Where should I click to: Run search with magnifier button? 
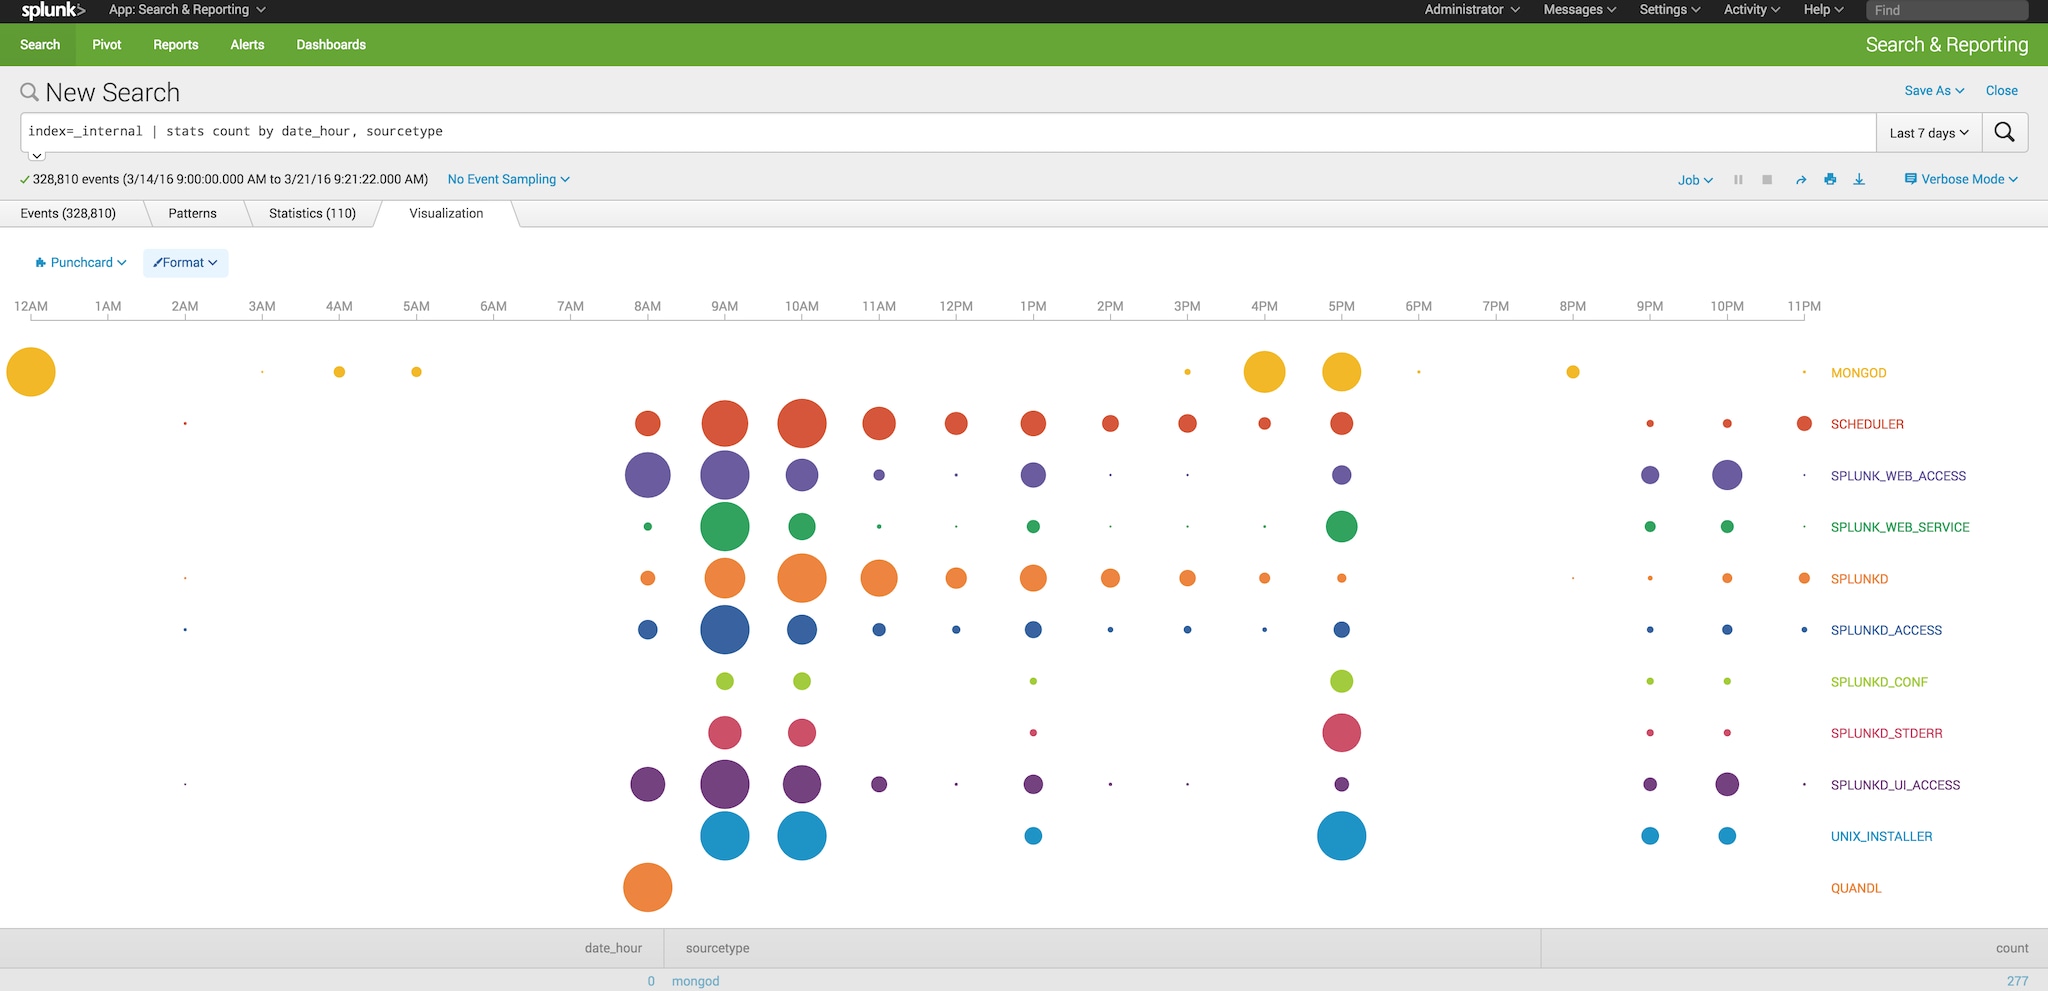pyautogui.click(x=2004, y=132)
